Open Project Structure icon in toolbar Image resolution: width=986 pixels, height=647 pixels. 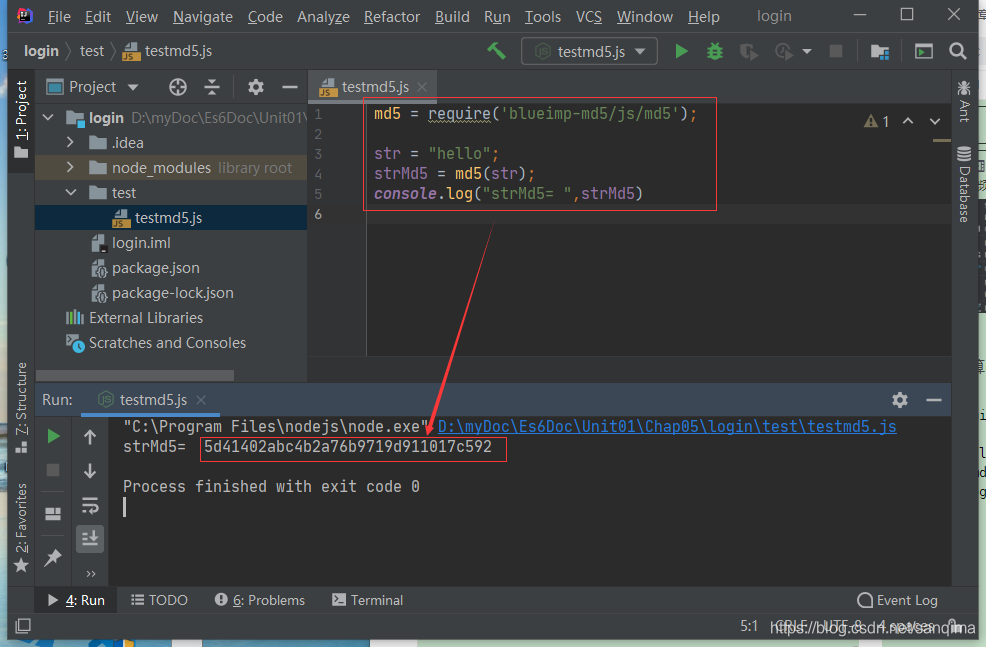pos(880,52)
